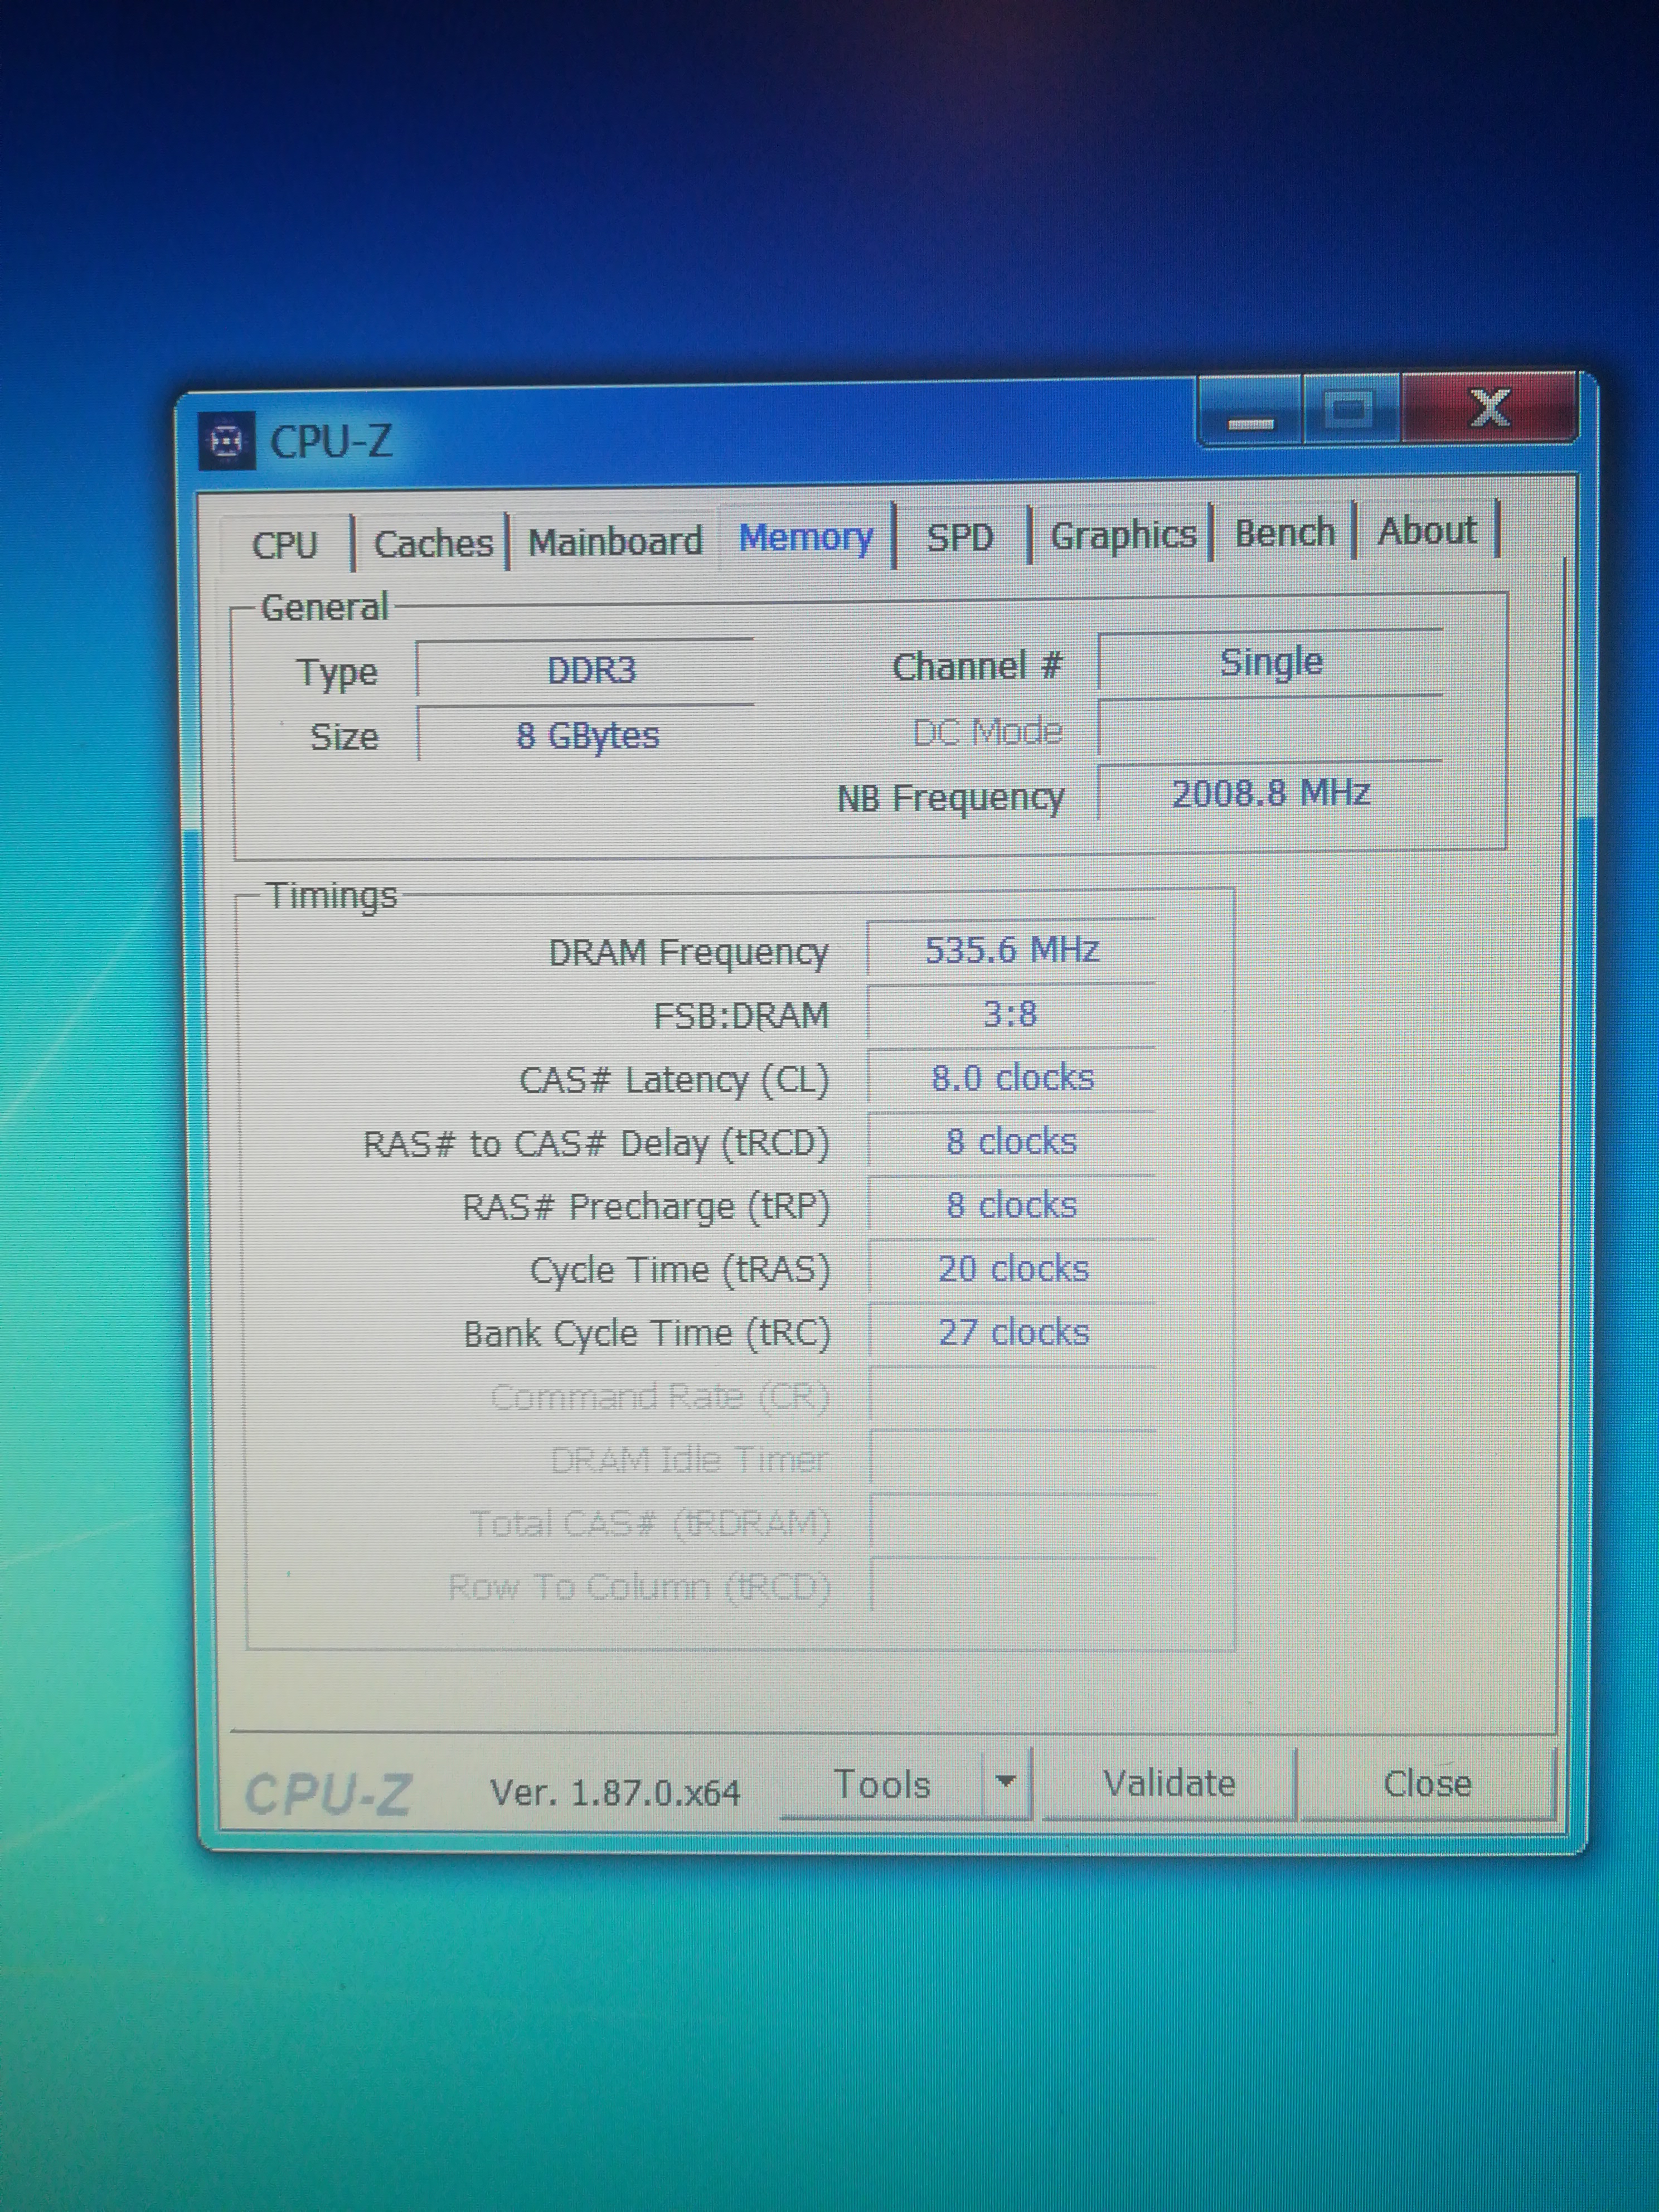
Task: Click the DRAM Frequency value field
Action: pyautogui.click(x=1011, y=949)
